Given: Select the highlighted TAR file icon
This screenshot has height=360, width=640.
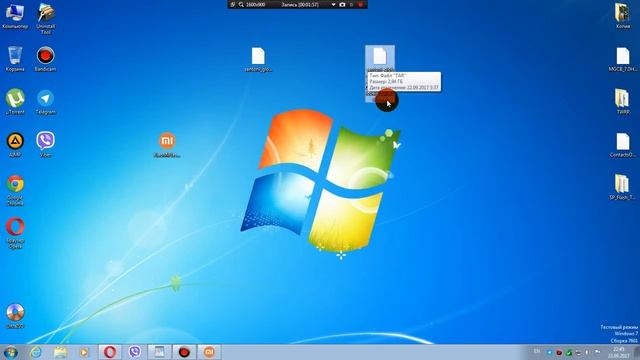Looking at the screenshot, I should click(x=380, y=56).
